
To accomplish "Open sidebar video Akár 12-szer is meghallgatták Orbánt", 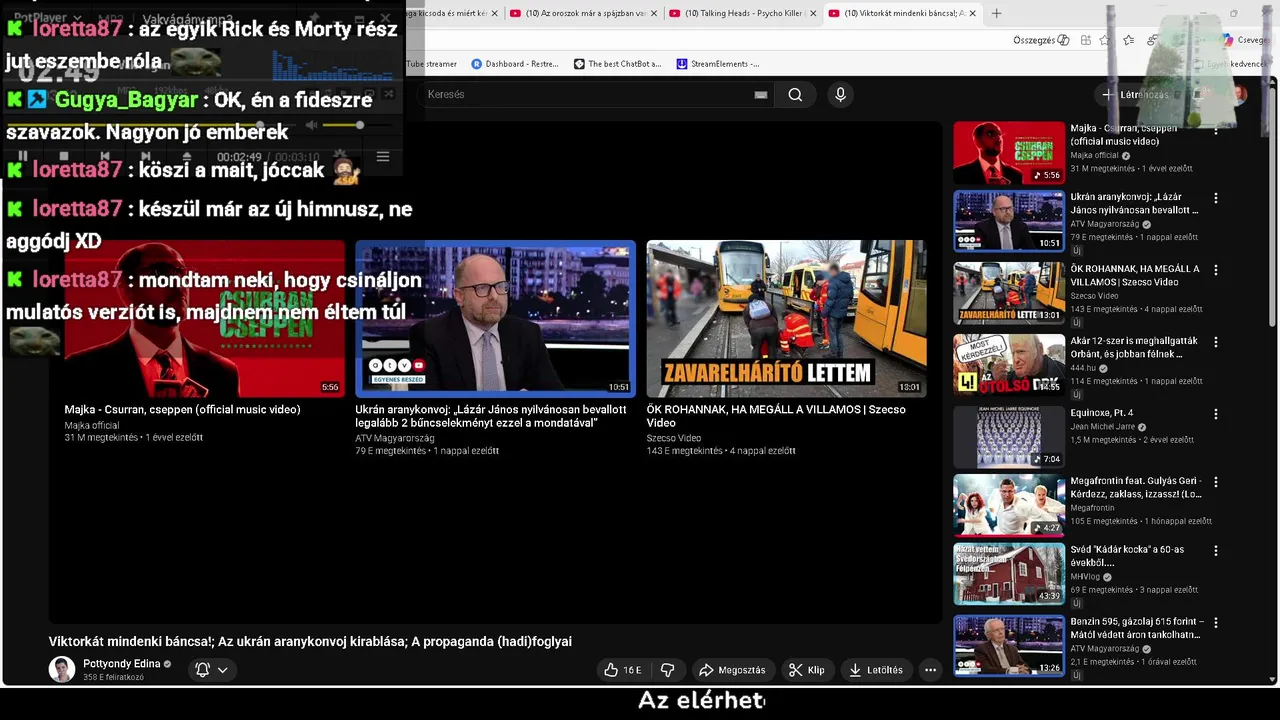I will [x=1136, y=346].
